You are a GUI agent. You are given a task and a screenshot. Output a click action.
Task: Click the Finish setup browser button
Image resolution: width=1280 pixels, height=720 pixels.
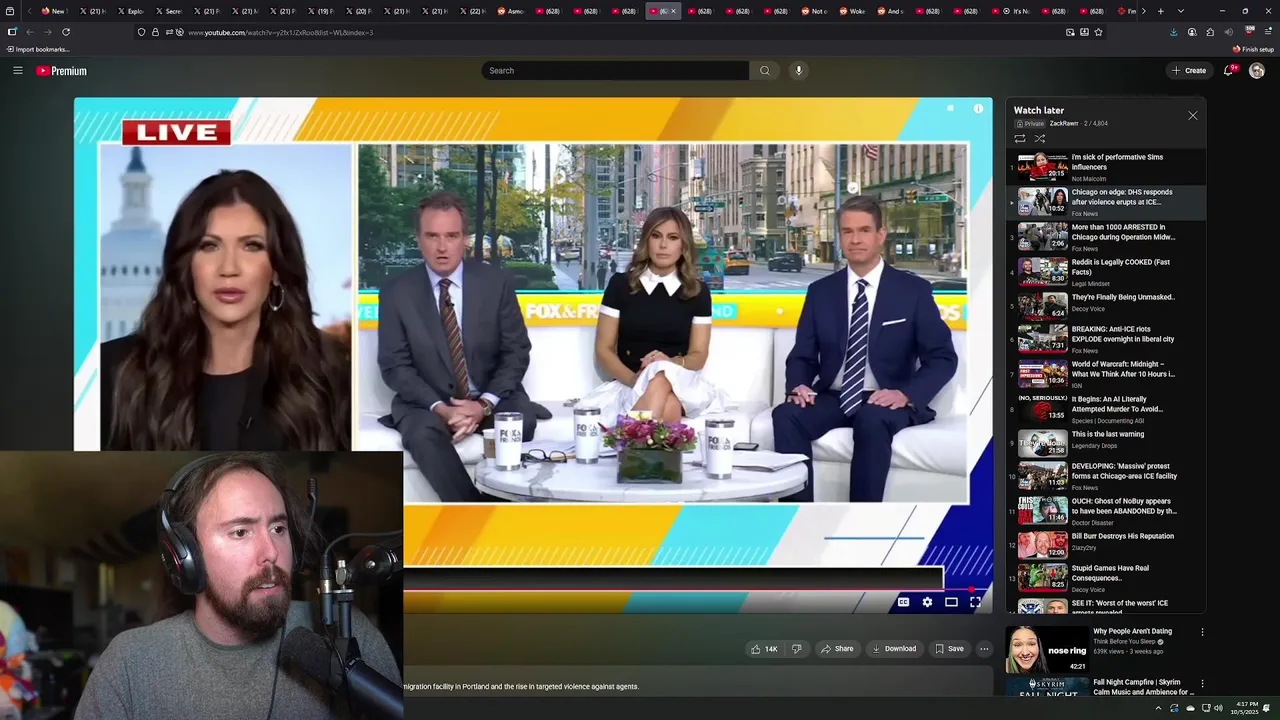pyautogui.click(x=1253, y=49)
